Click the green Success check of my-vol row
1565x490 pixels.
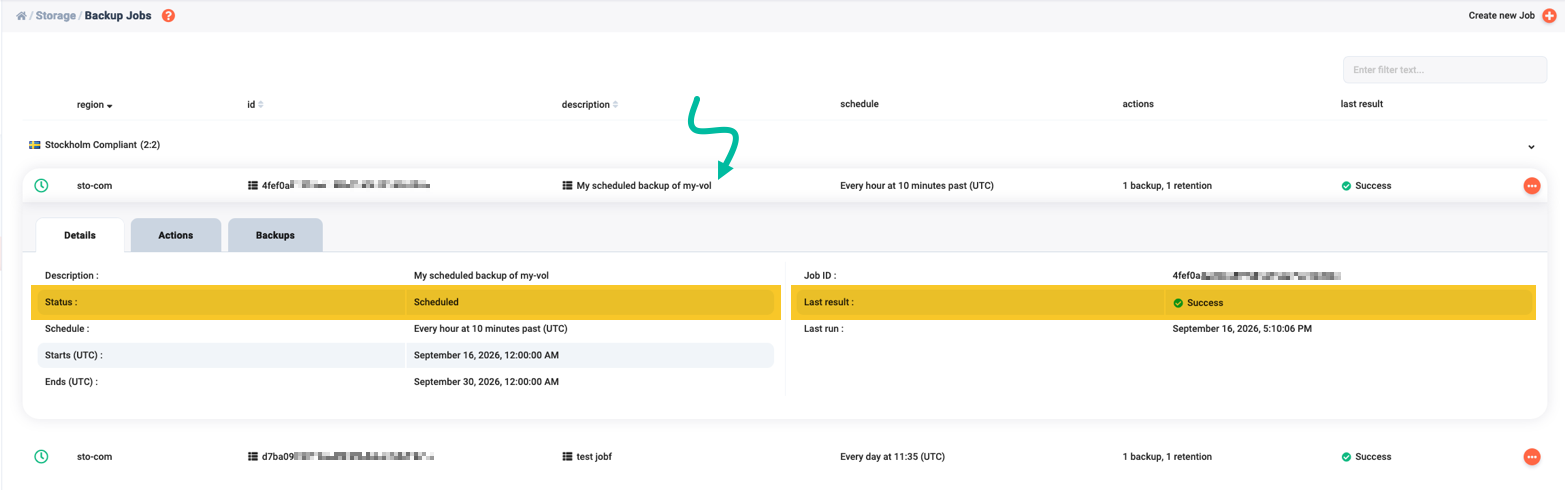(1346, 186)
